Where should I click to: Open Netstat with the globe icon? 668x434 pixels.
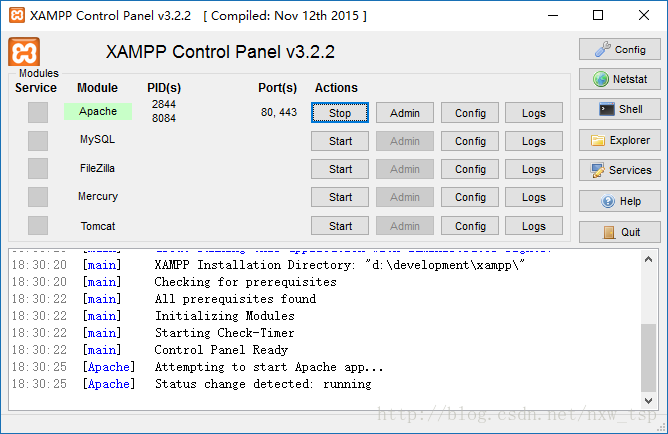click(619, 79)
